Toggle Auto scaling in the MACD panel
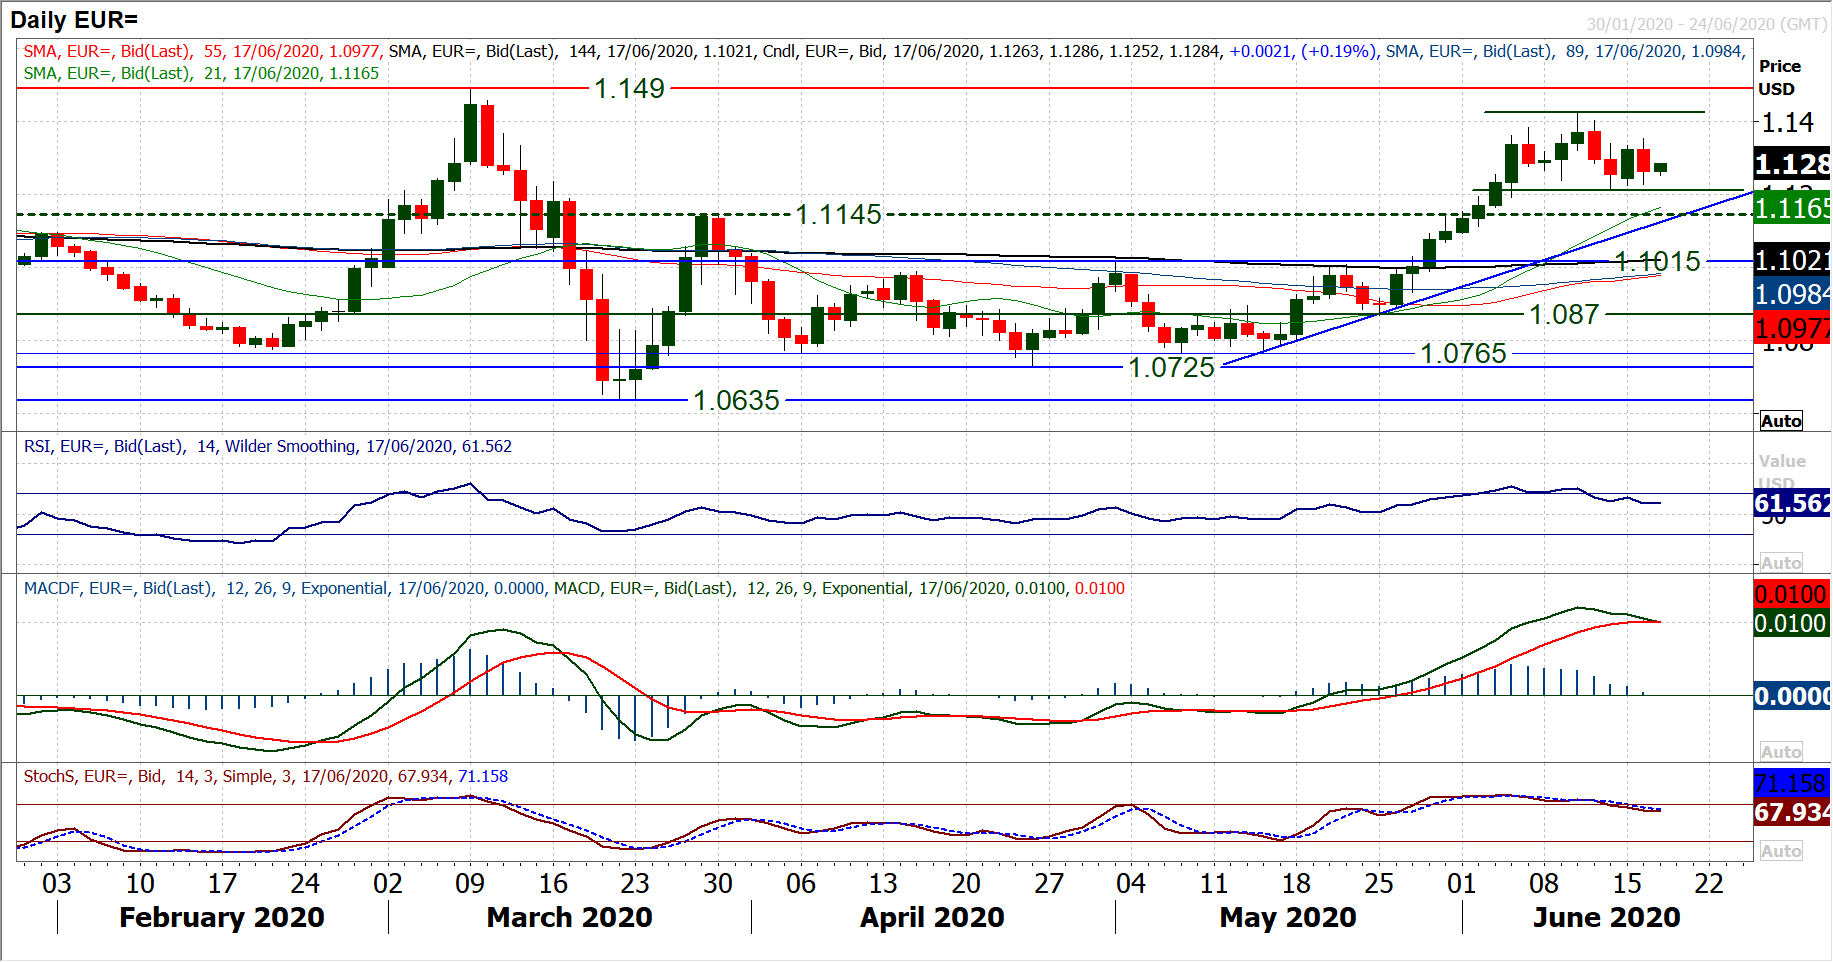Screen dimensions: 1833x962 pyautogui.click(x=1781, y=752)
